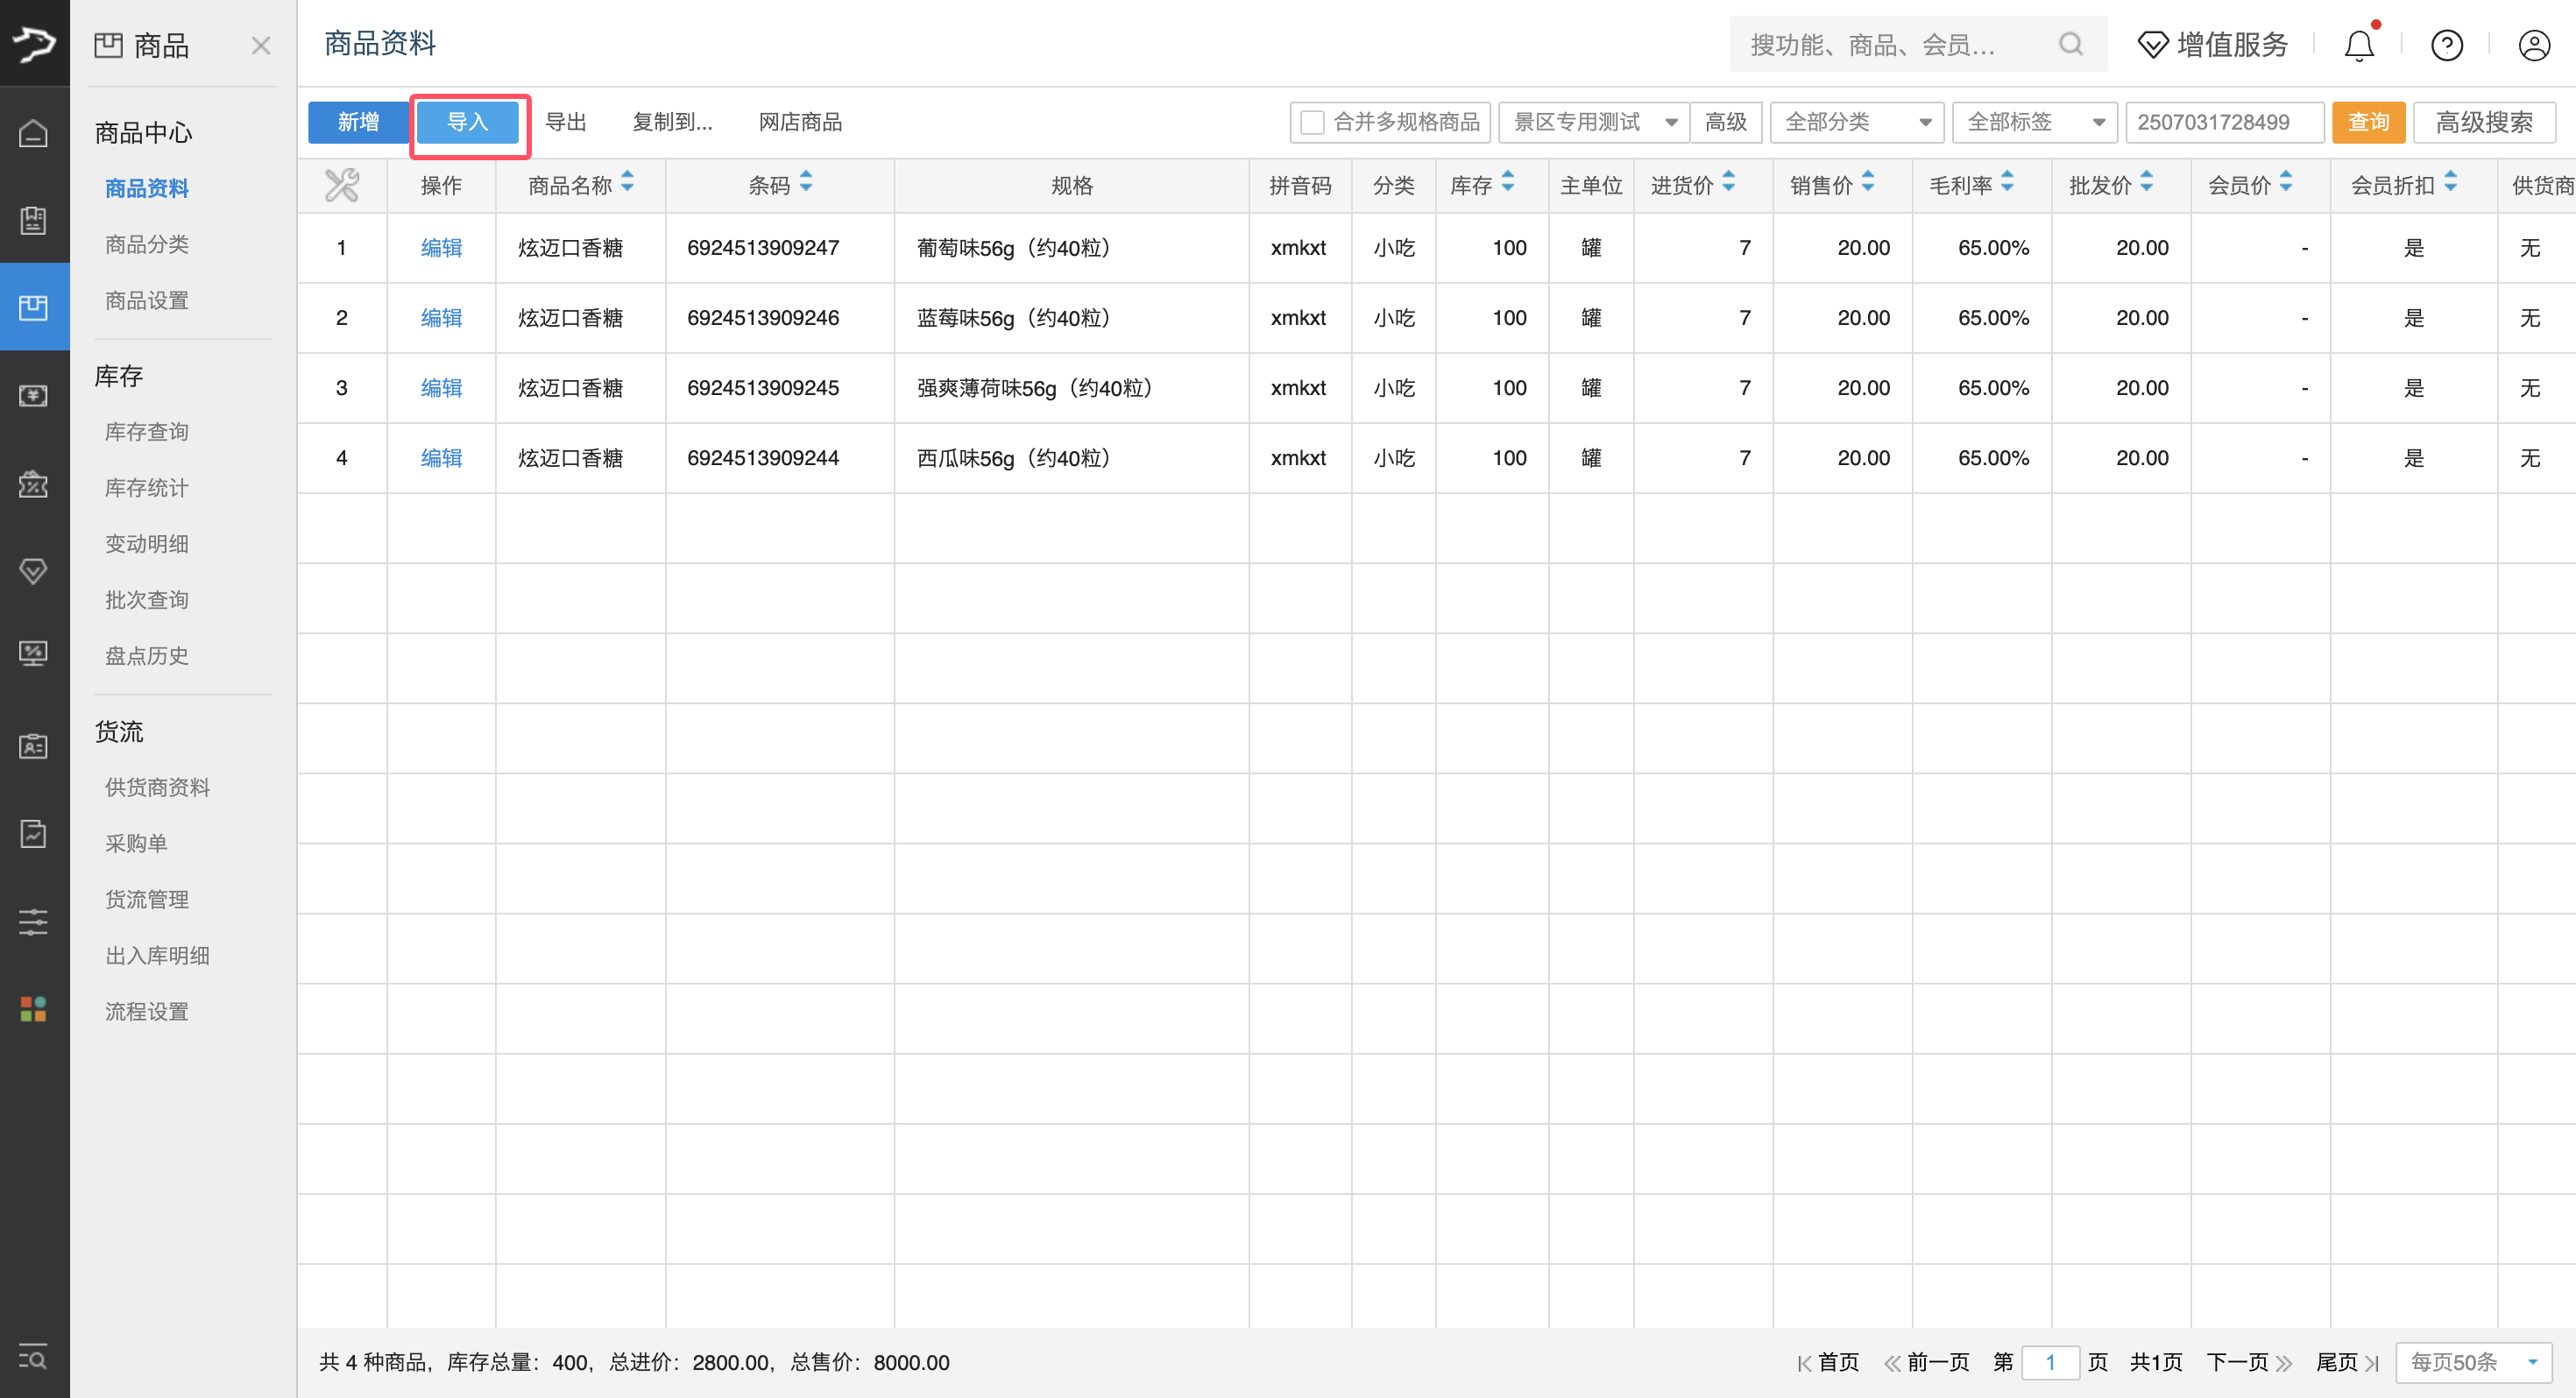Go to 尾页 last page
The width and height of the screenshot is (2576, 1398).
tap(2346, 1362)
